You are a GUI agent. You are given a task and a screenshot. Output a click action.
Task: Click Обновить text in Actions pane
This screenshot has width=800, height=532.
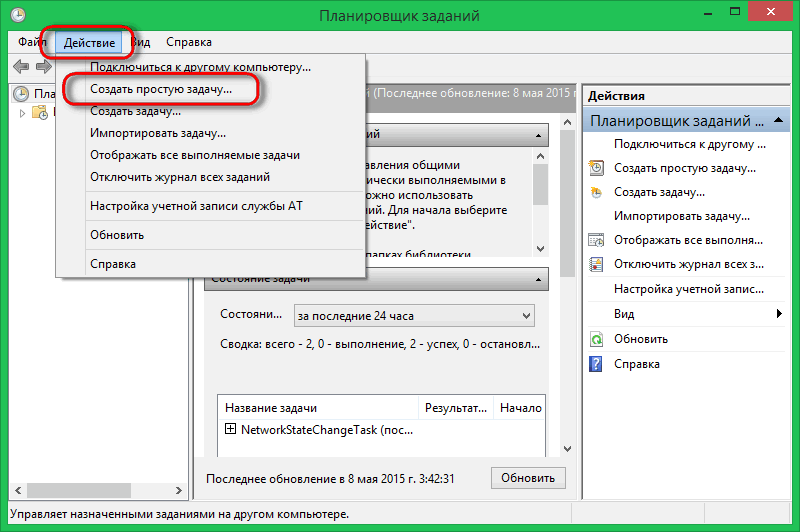click(x=641, y=339)
